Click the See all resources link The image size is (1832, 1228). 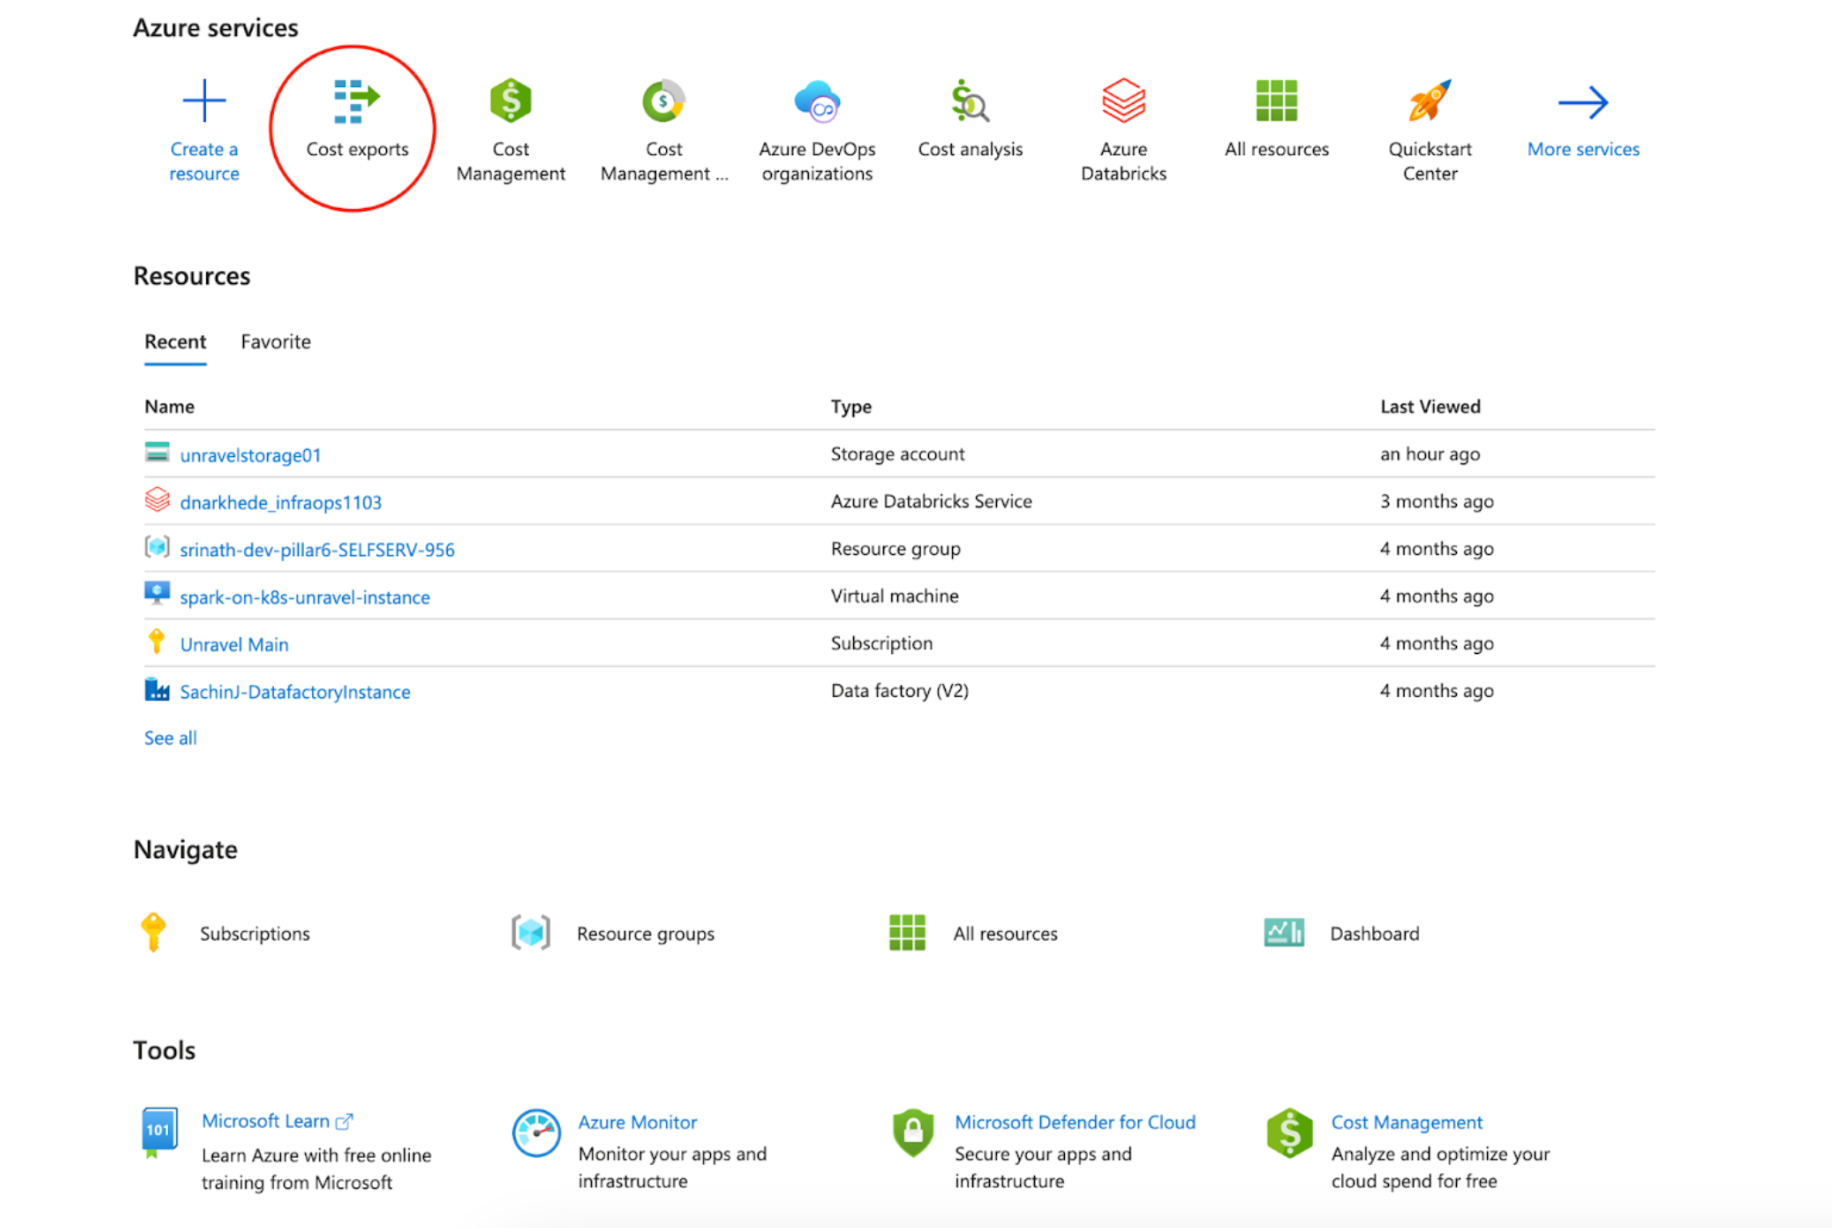[x=170, y=738]
